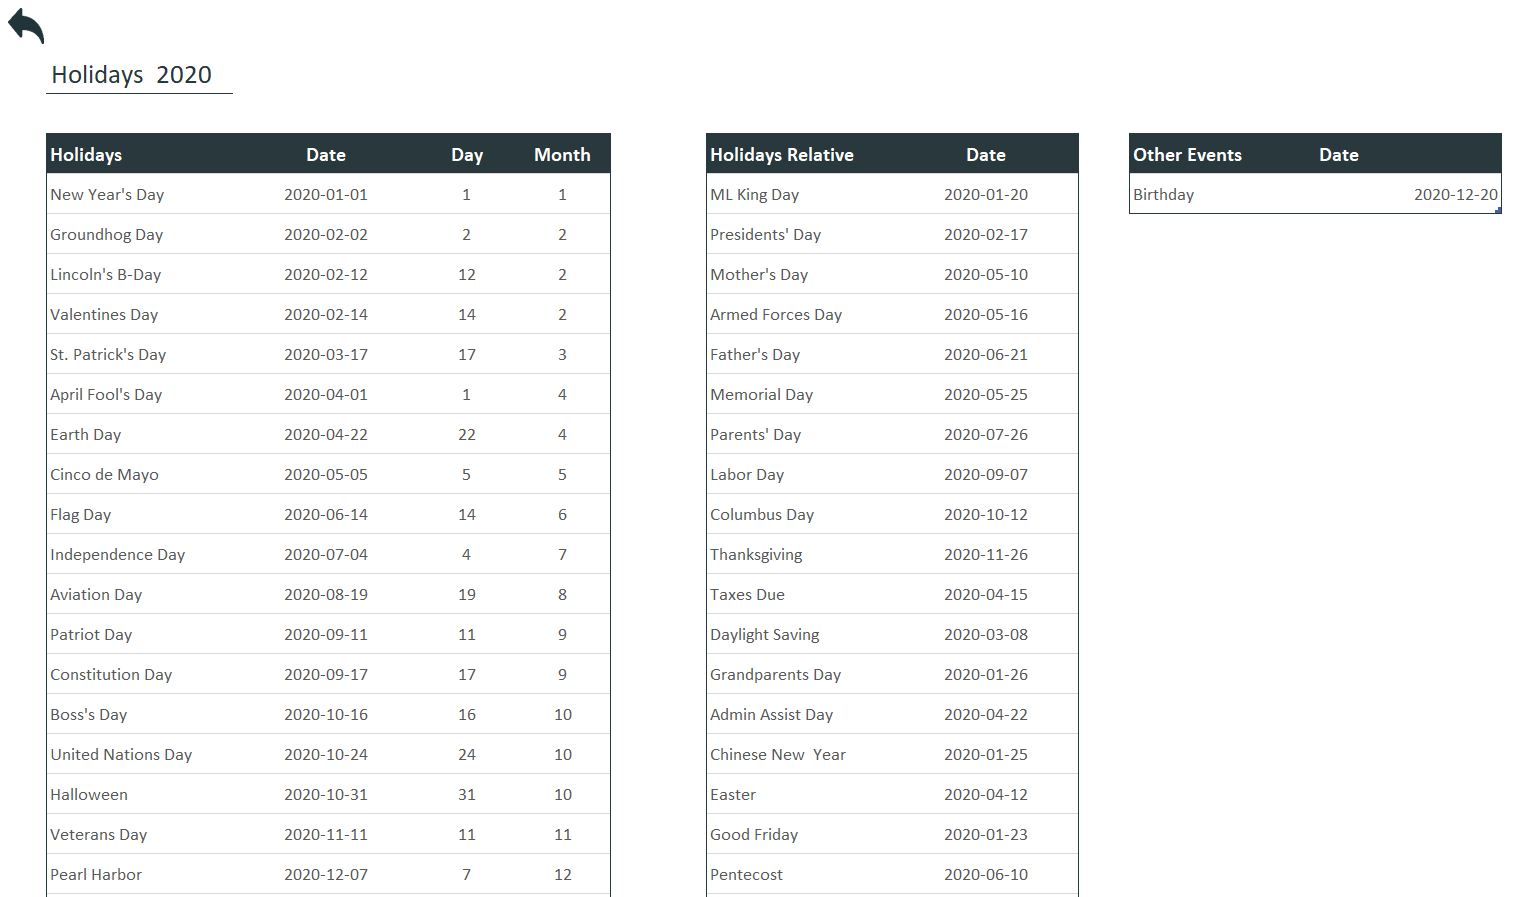Select the Birthday event cell

pos(1163,195)
